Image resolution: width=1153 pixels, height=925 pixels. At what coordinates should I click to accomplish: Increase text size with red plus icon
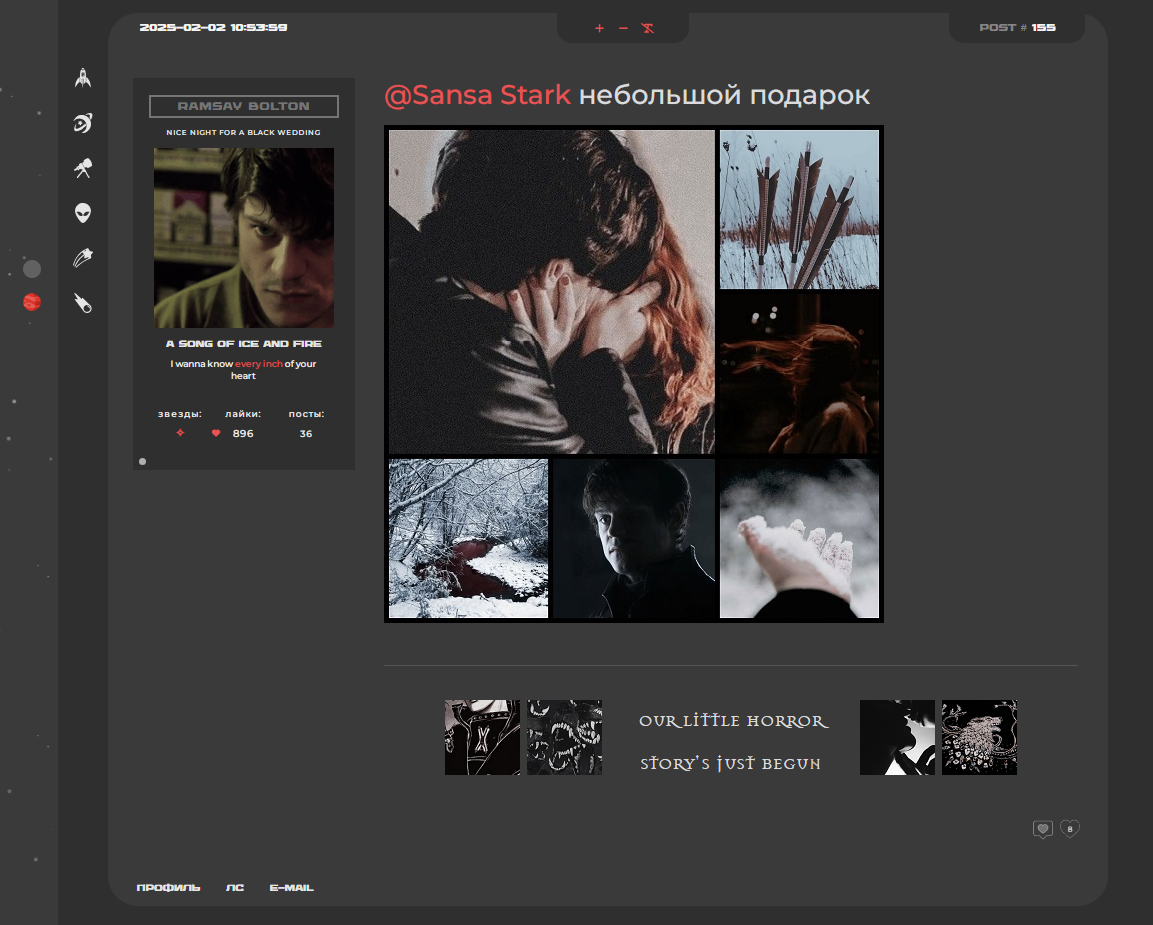(599, 28)
